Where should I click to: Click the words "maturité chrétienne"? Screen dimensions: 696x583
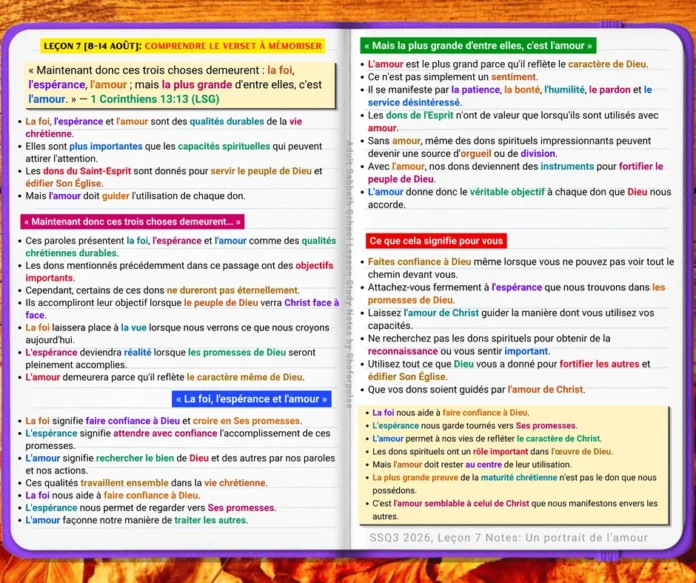pyautogui.click(x=518, y=478)
